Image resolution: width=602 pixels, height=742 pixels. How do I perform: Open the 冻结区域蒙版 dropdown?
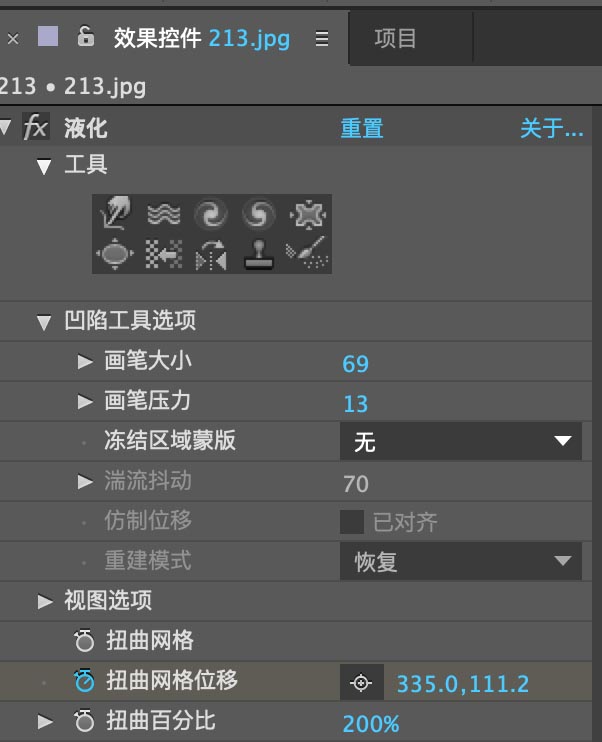[x=460, y=442]
